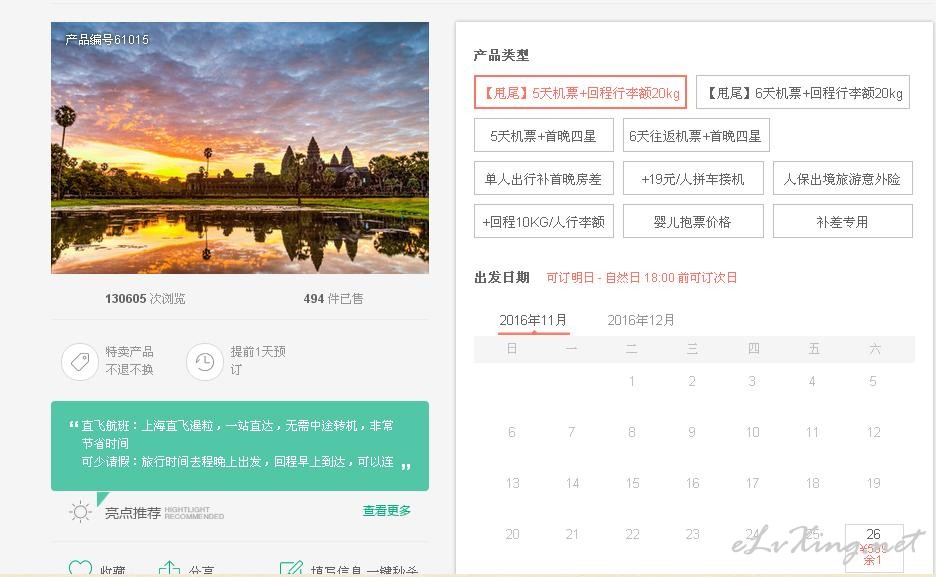Click date 1 in the November calendar

632,381
